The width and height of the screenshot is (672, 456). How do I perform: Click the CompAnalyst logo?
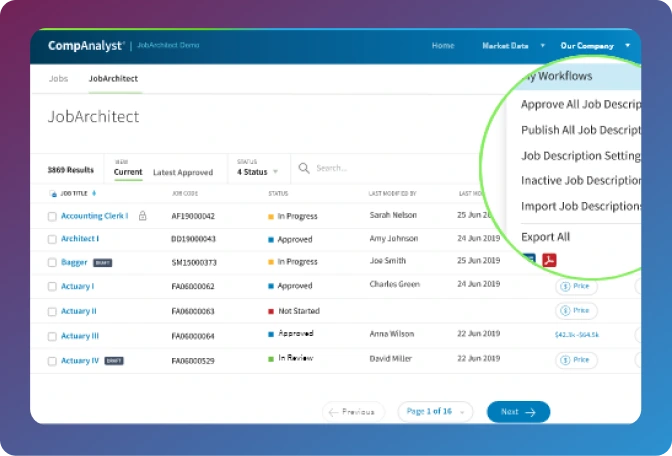tap(86, 46)
